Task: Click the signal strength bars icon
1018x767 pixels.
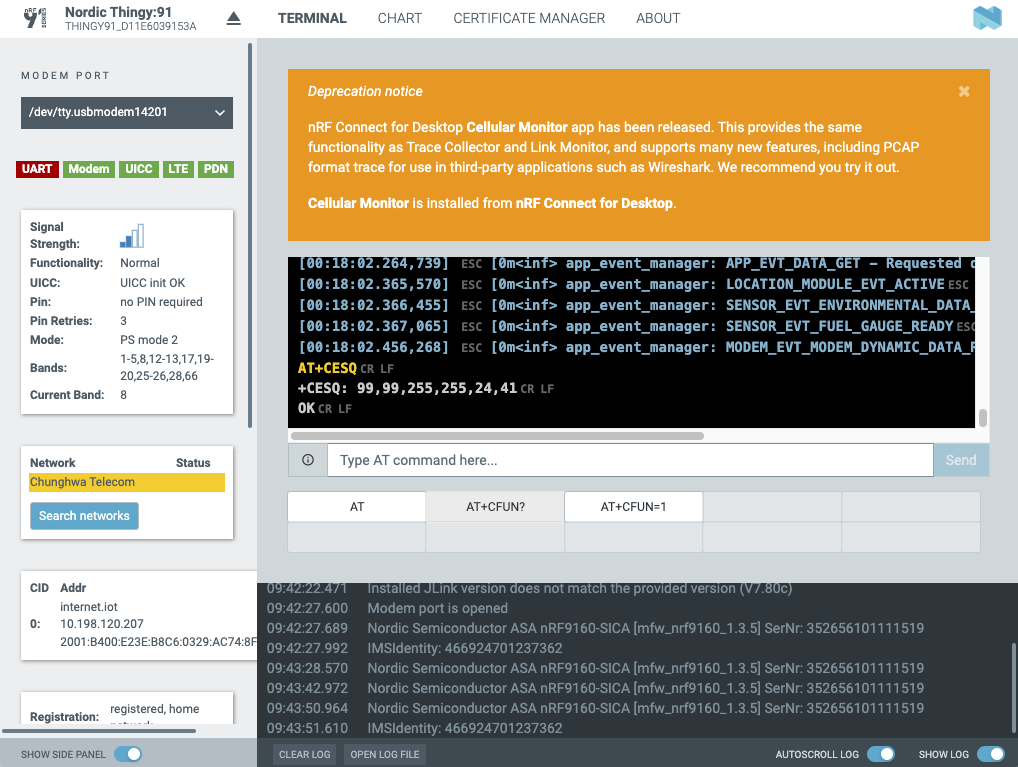Action: (x=132, y=236)
